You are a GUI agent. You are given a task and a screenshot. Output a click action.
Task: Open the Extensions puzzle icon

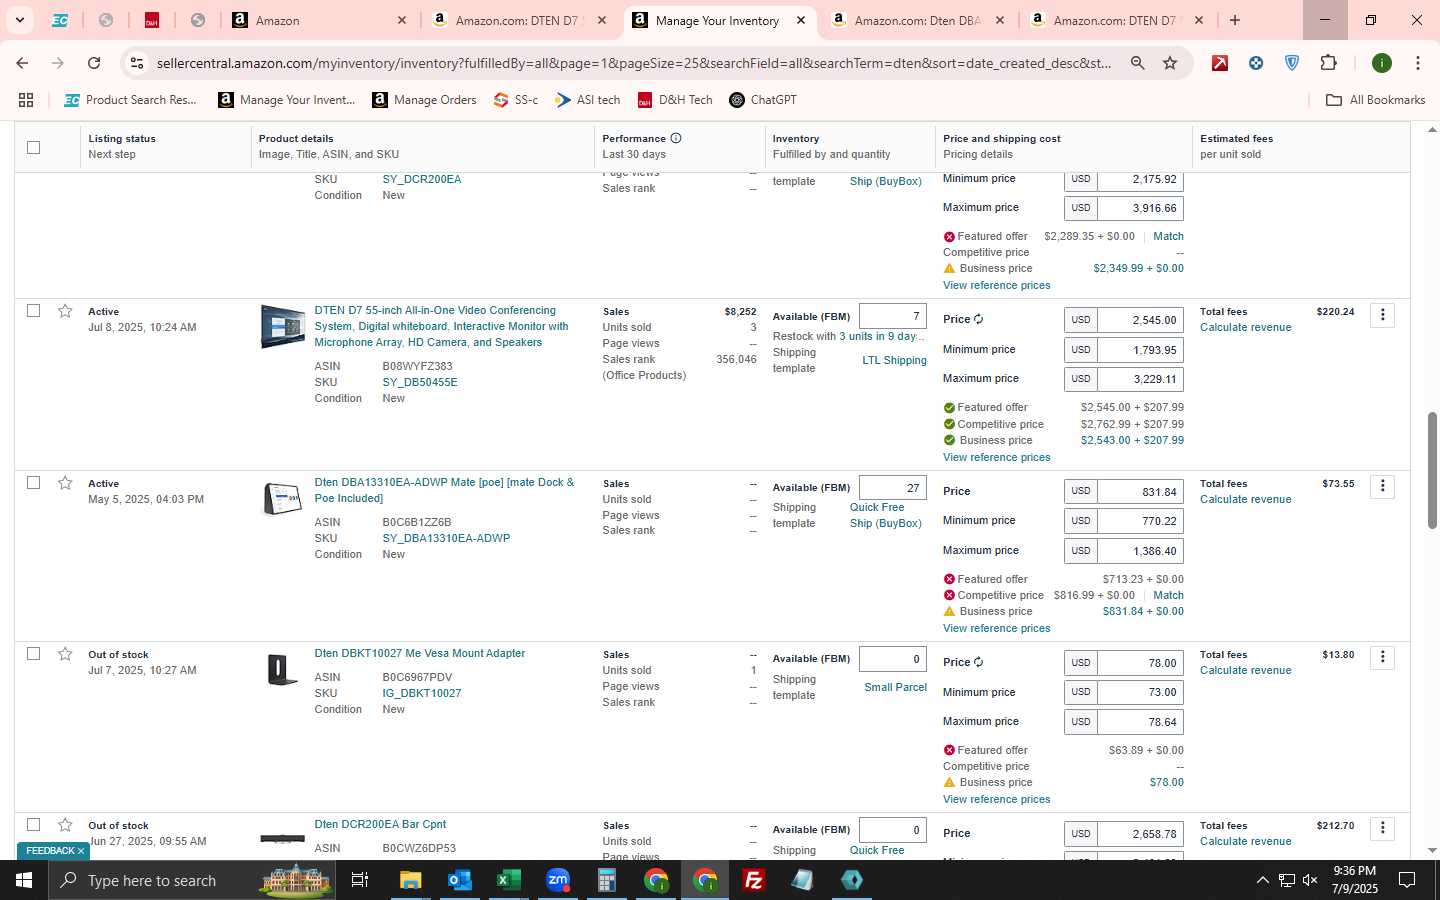[x=1328, y=63]
